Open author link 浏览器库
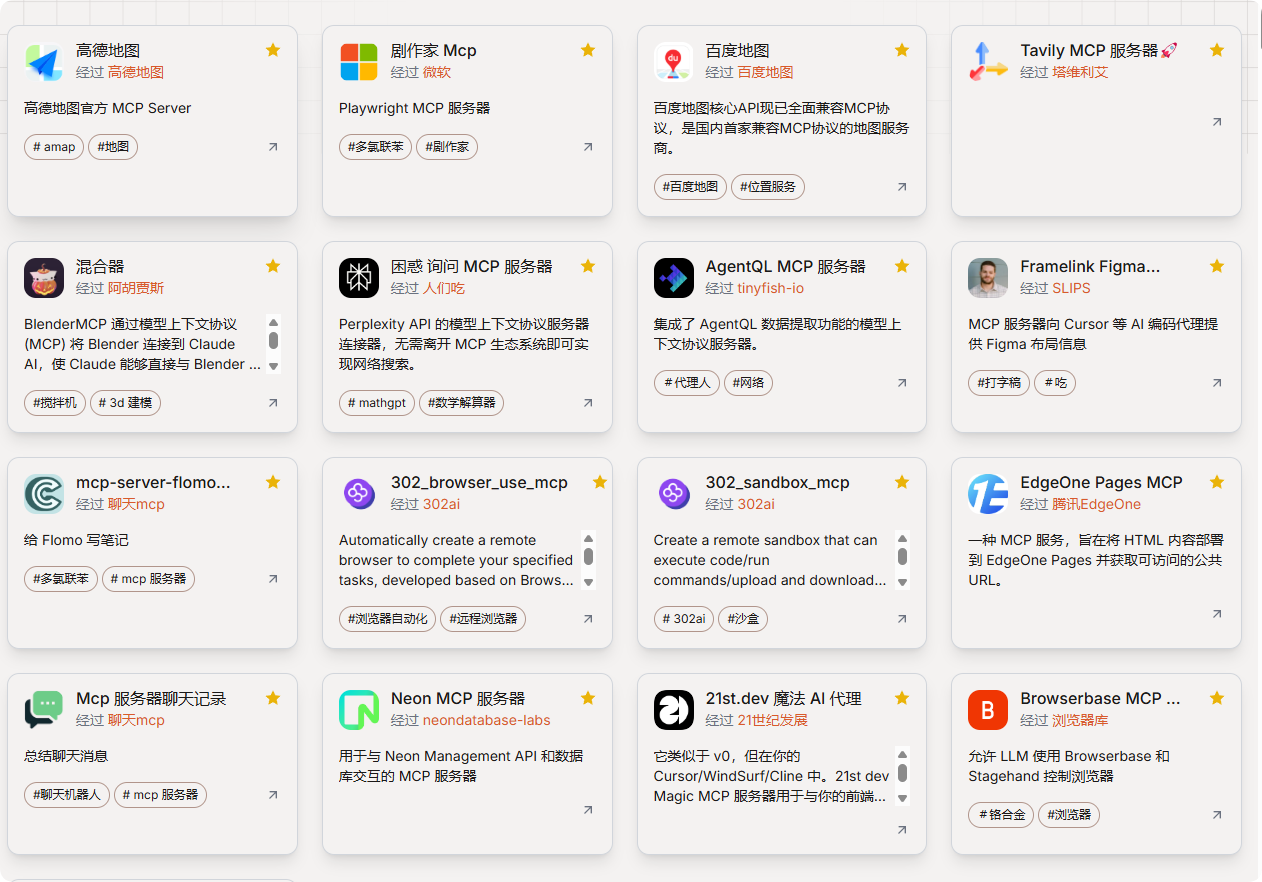 click(x=1080, y=720)
